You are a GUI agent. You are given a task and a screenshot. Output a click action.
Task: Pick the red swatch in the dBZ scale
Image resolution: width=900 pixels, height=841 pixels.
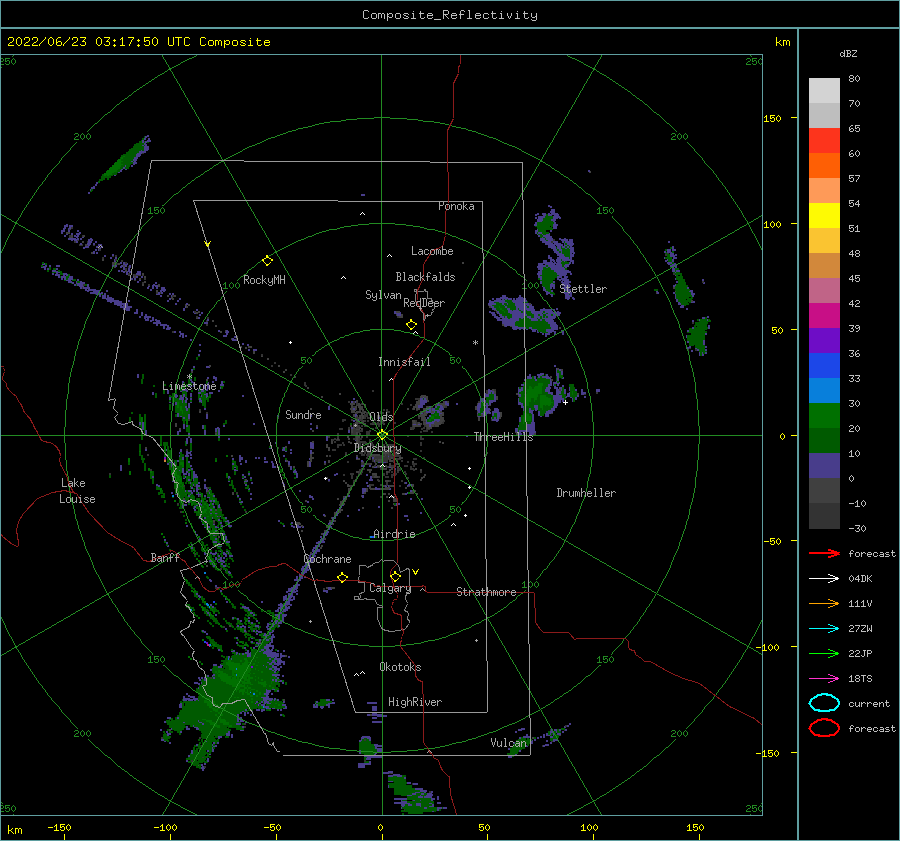824,141
